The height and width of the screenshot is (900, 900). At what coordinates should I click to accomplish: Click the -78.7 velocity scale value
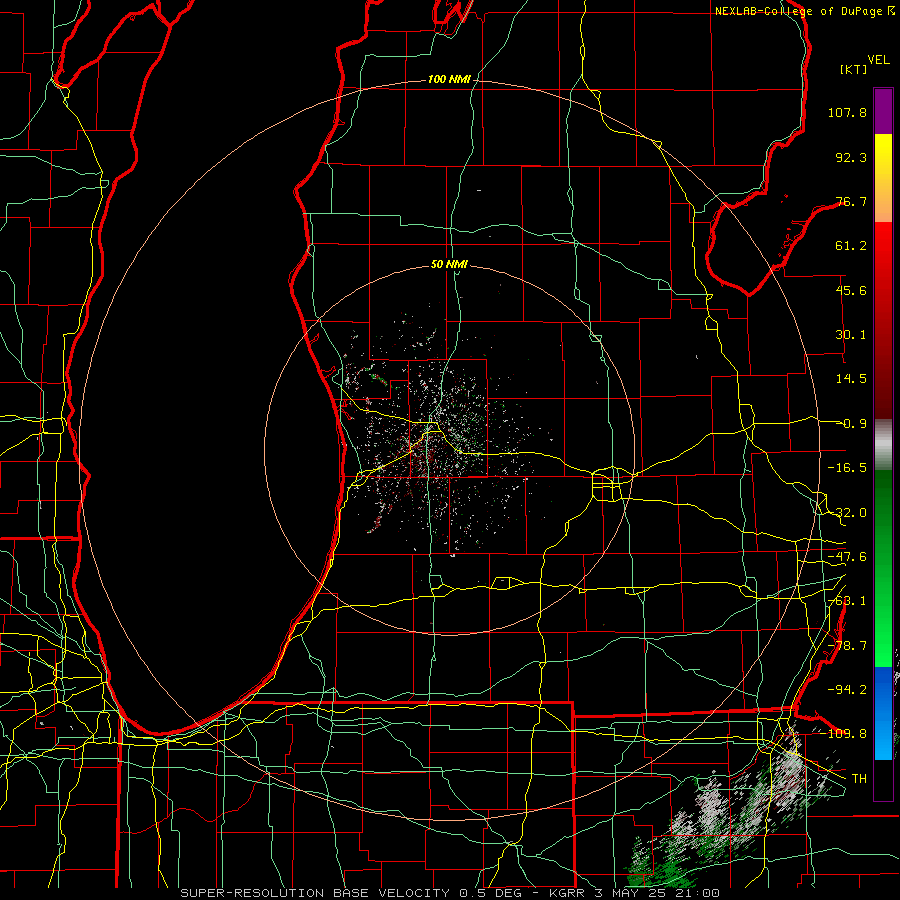tap(847, 646)
